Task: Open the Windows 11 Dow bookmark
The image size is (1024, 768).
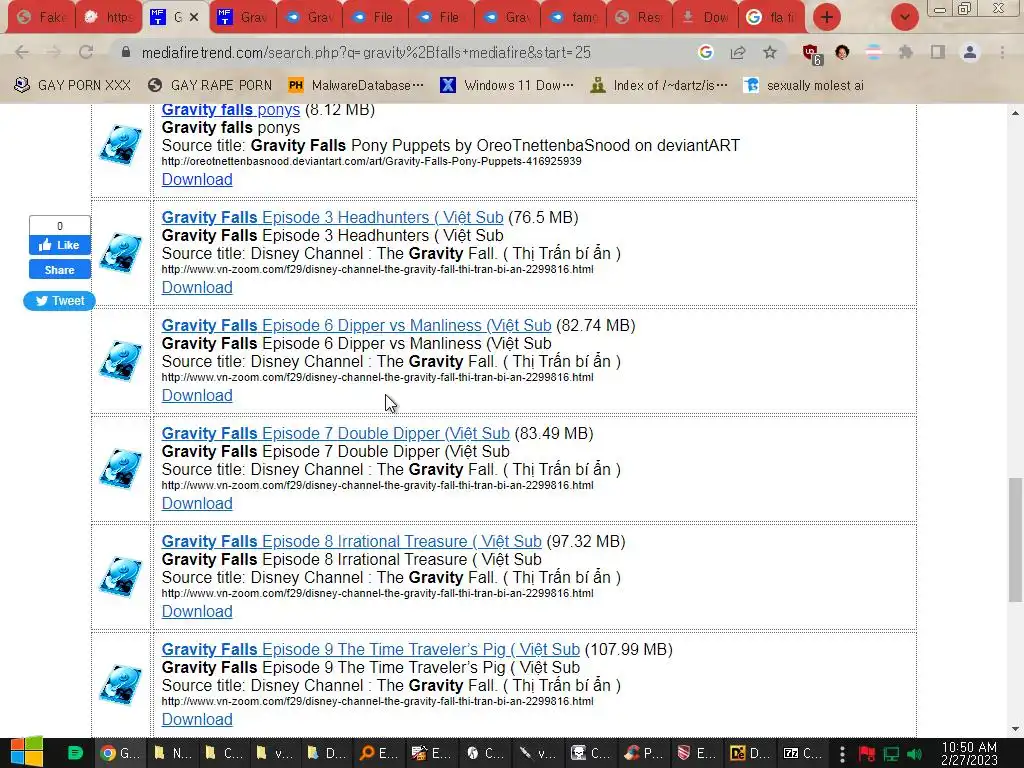Action: coord(507,85)
